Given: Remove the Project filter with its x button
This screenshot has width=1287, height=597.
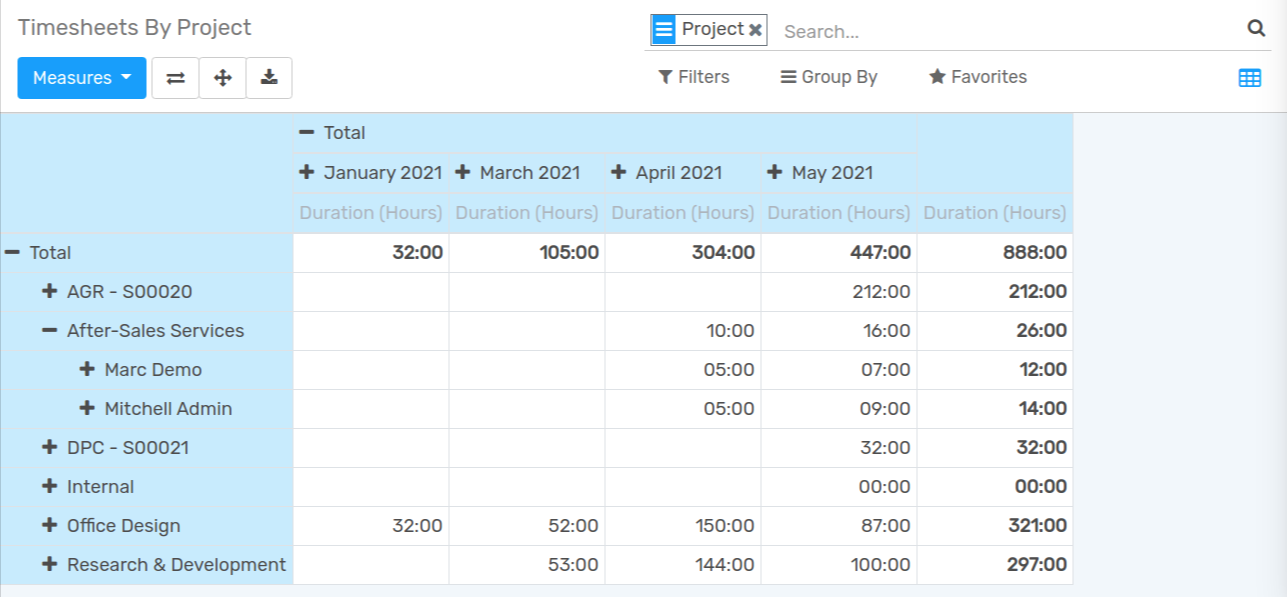Looking at the screenshot, I should click(757, 29).
